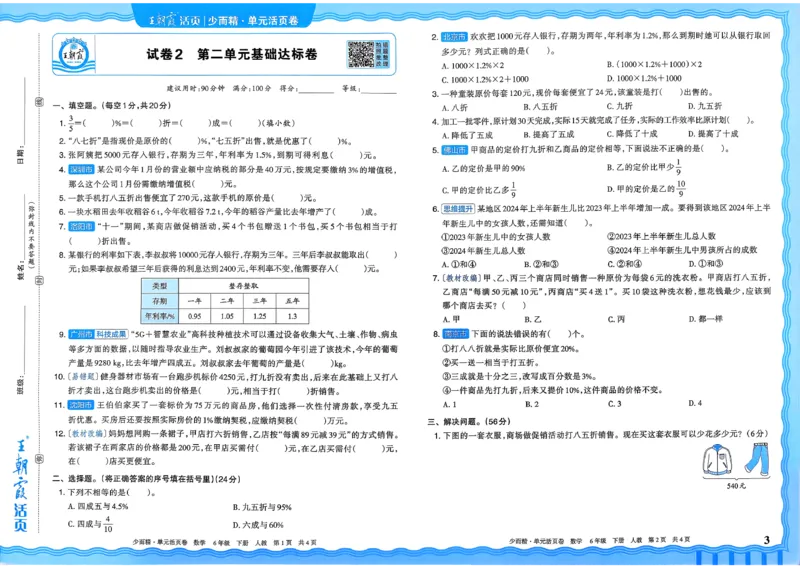
Task: Select option A. 降低了五成
Action: click(467, 135)
